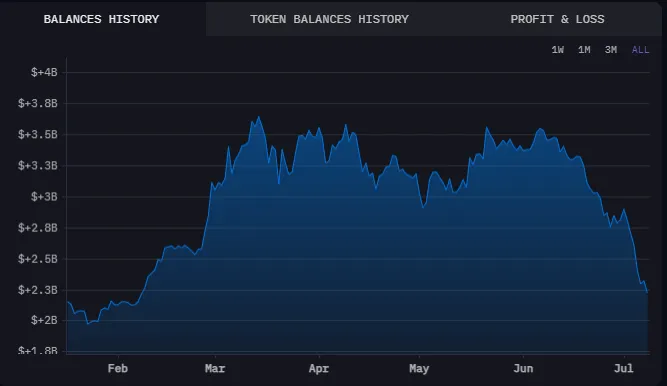Select the Jul month label
The image size is (667, 386).
click(624, 368)
